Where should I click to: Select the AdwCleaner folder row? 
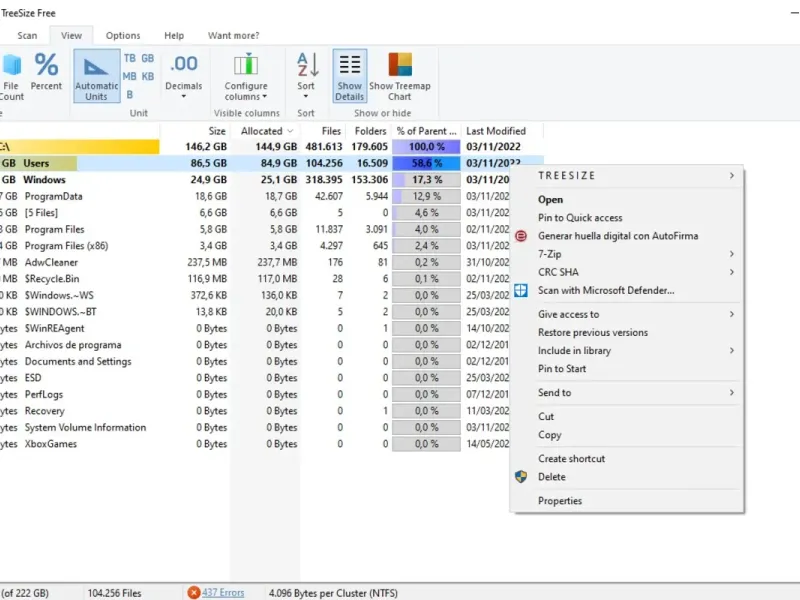point(255,262)
